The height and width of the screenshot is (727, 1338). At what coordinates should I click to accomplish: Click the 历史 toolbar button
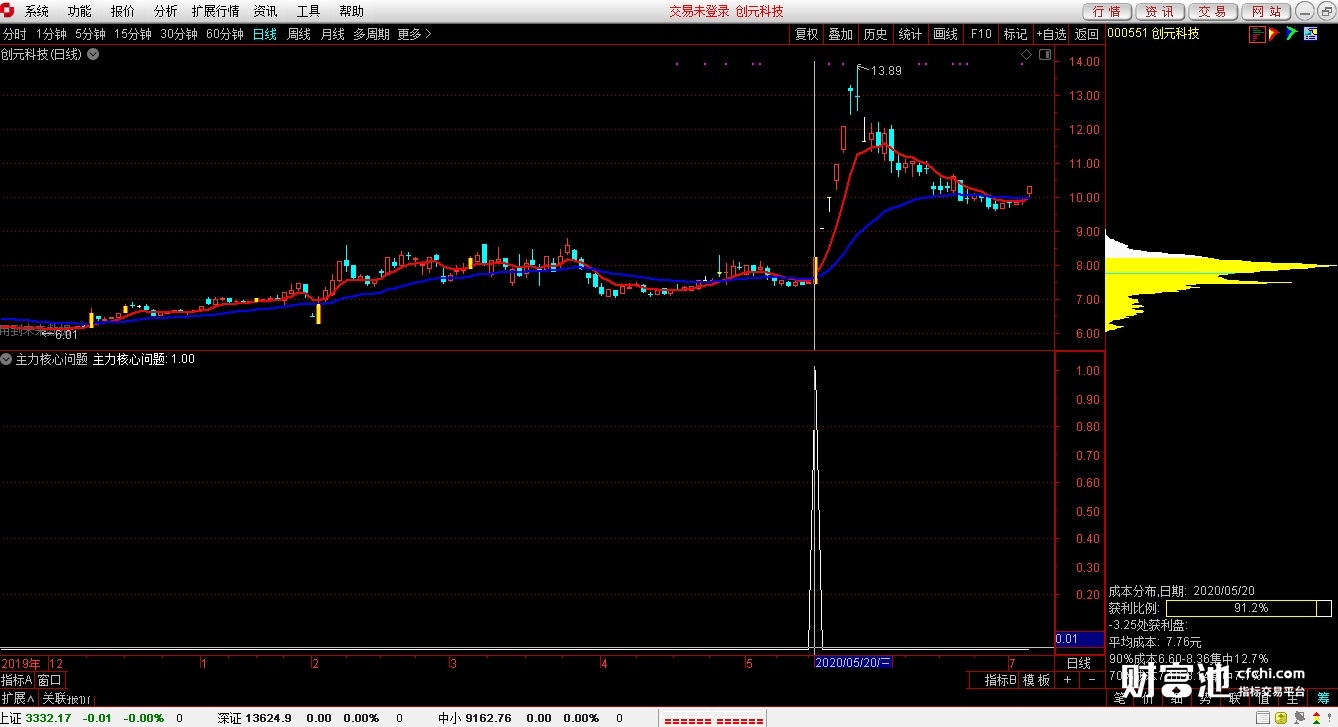tap(876, 34)
